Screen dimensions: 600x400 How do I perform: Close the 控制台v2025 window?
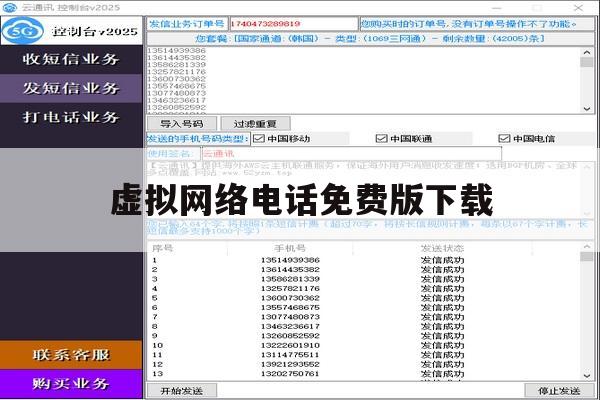(x=579, y=7)
